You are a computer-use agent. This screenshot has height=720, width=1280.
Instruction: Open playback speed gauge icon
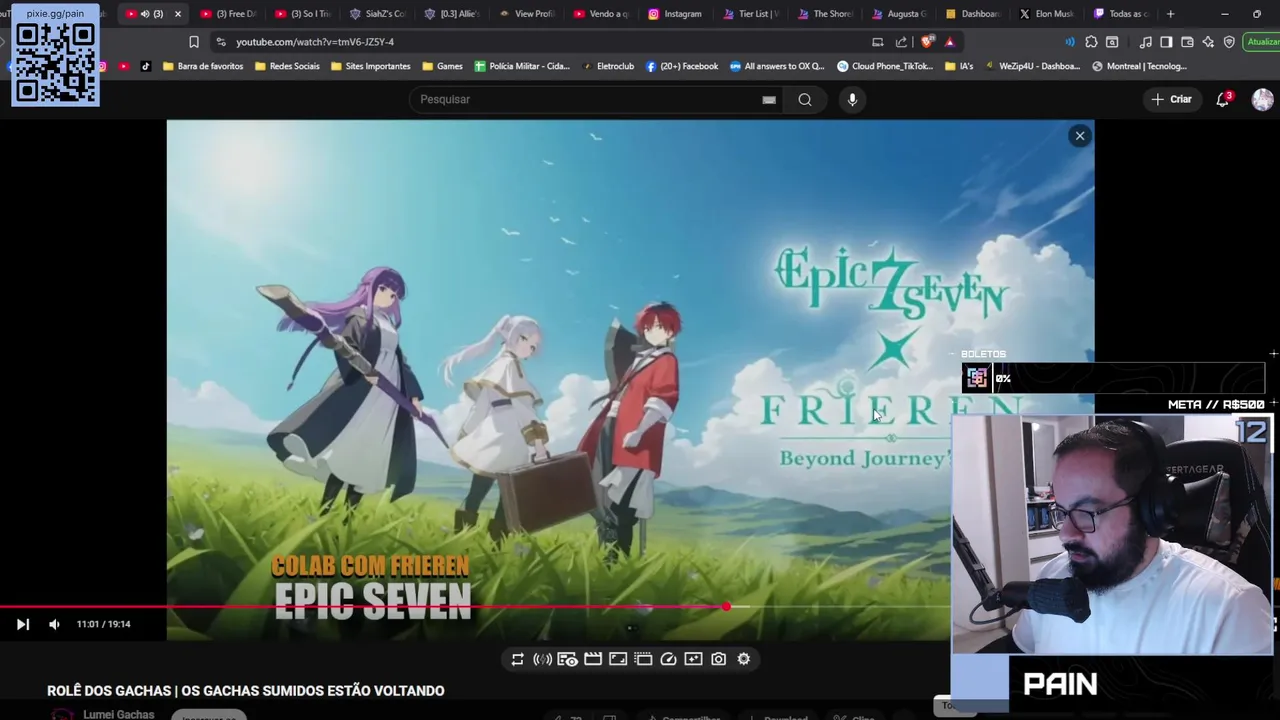coord(668,659)
